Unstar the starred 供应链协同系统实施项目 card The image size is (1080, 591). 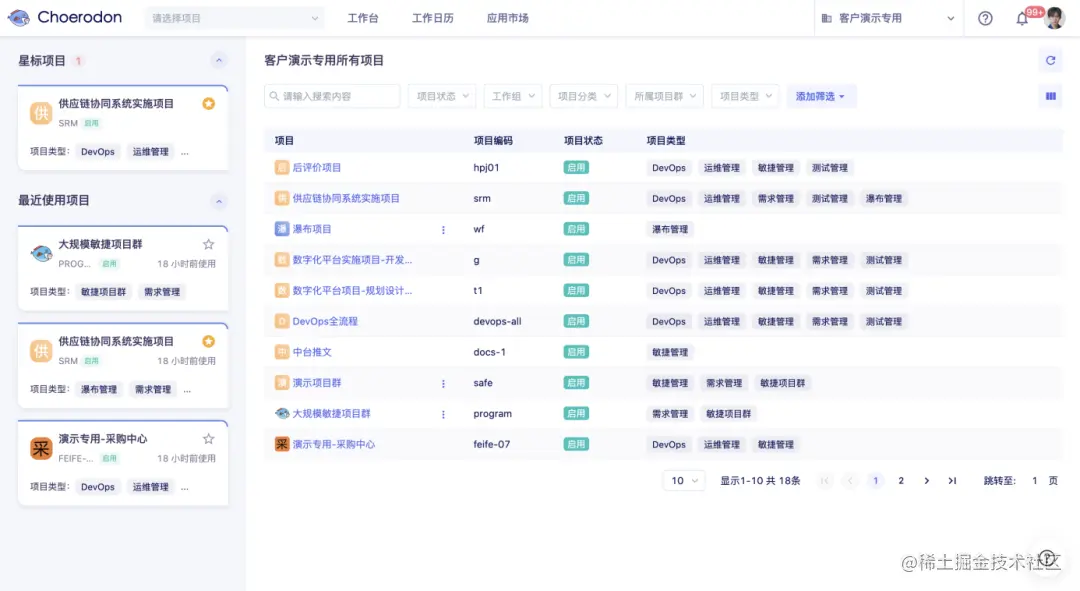pyautogui.click(x=209, y=103)
